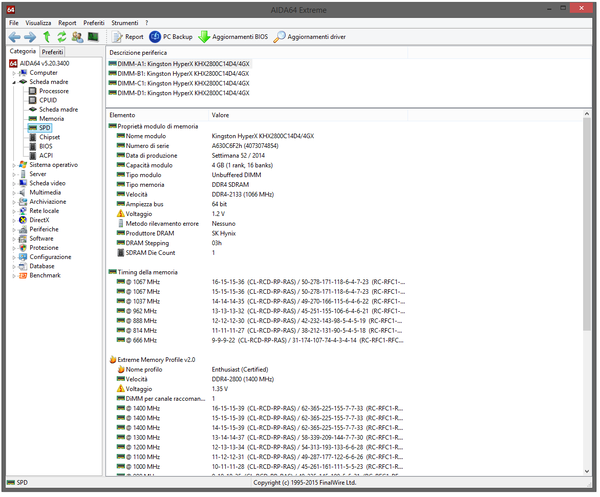Select the DIMM-D1 Kingston HyperX module
The image size is (600, 497).
coord(179,93)
